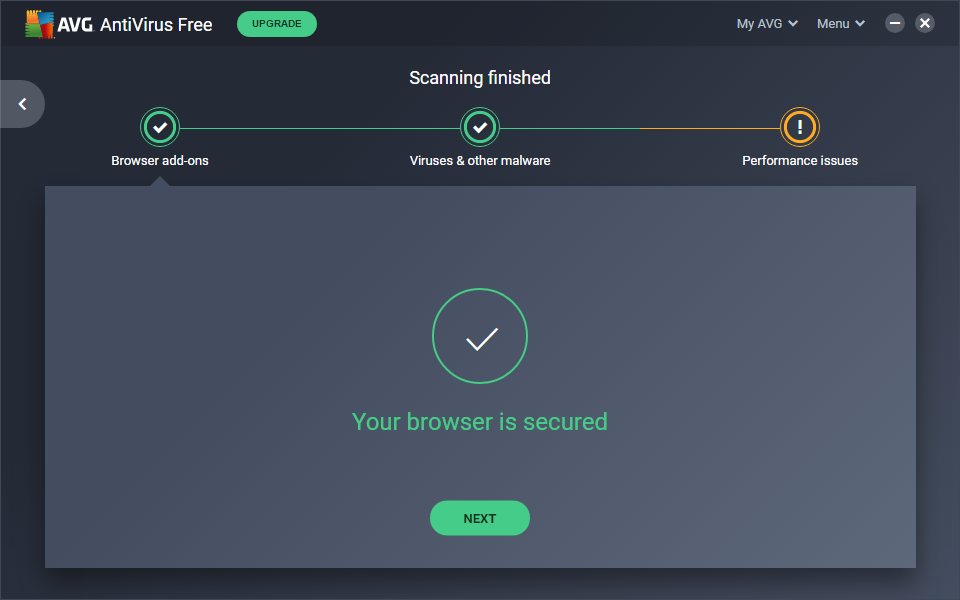Select the Browser add-ons step label
Screen dimensions: 960x600
[160, 160]
